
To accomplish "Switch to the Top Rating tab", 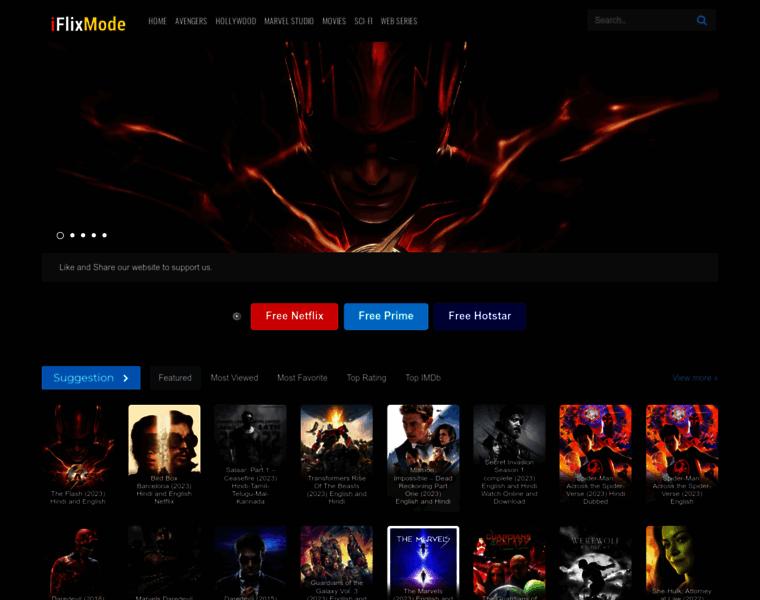I will [x=366, y=378].
